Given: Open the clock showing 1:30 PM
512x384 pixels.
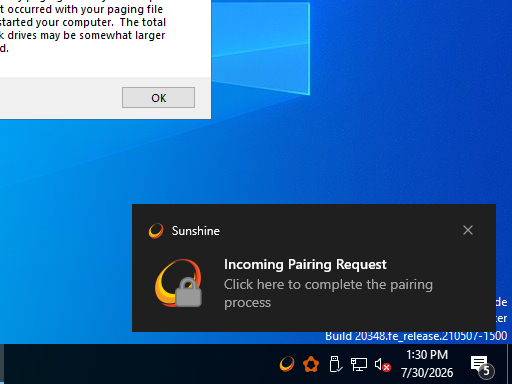Looking at the screenshot, I should point(427,364).
